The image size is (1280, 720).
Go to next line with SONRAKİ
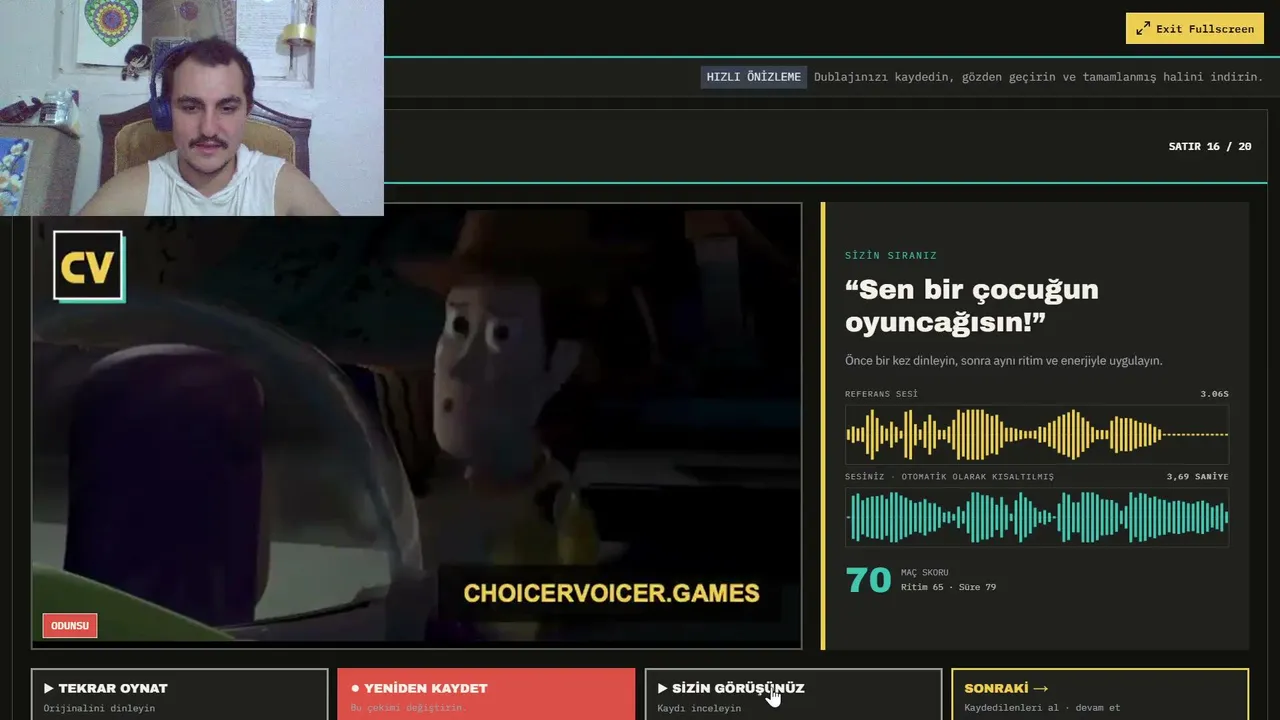coord(1100,694)
